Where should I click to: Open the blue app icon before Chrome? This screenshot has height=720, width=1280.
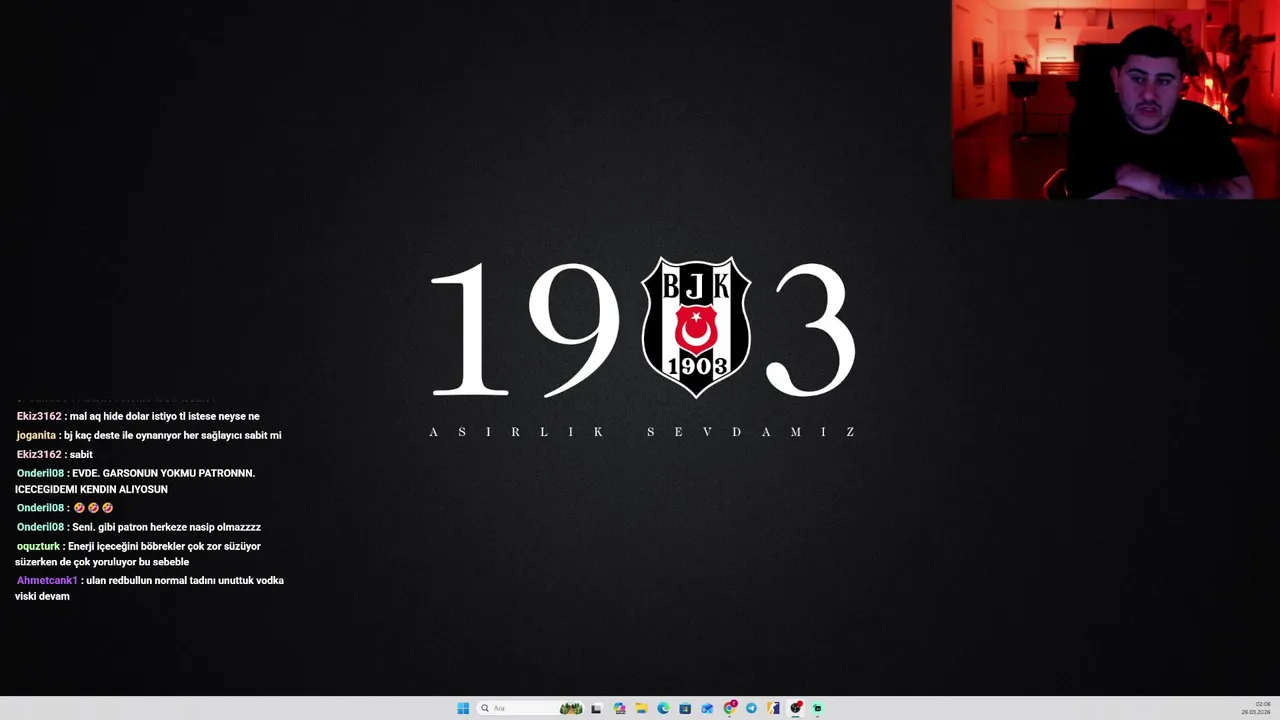[x=707, y=708]
